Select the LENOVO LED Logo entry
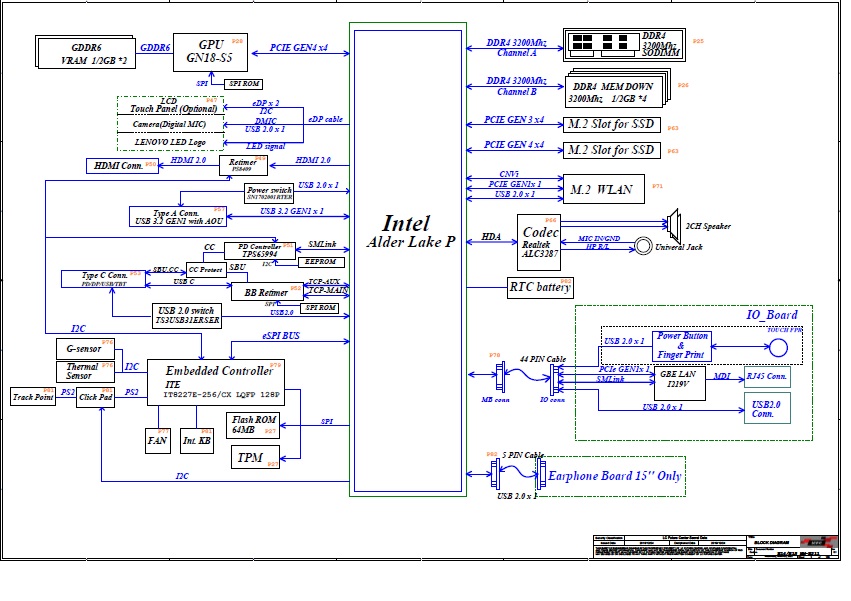 170,142
